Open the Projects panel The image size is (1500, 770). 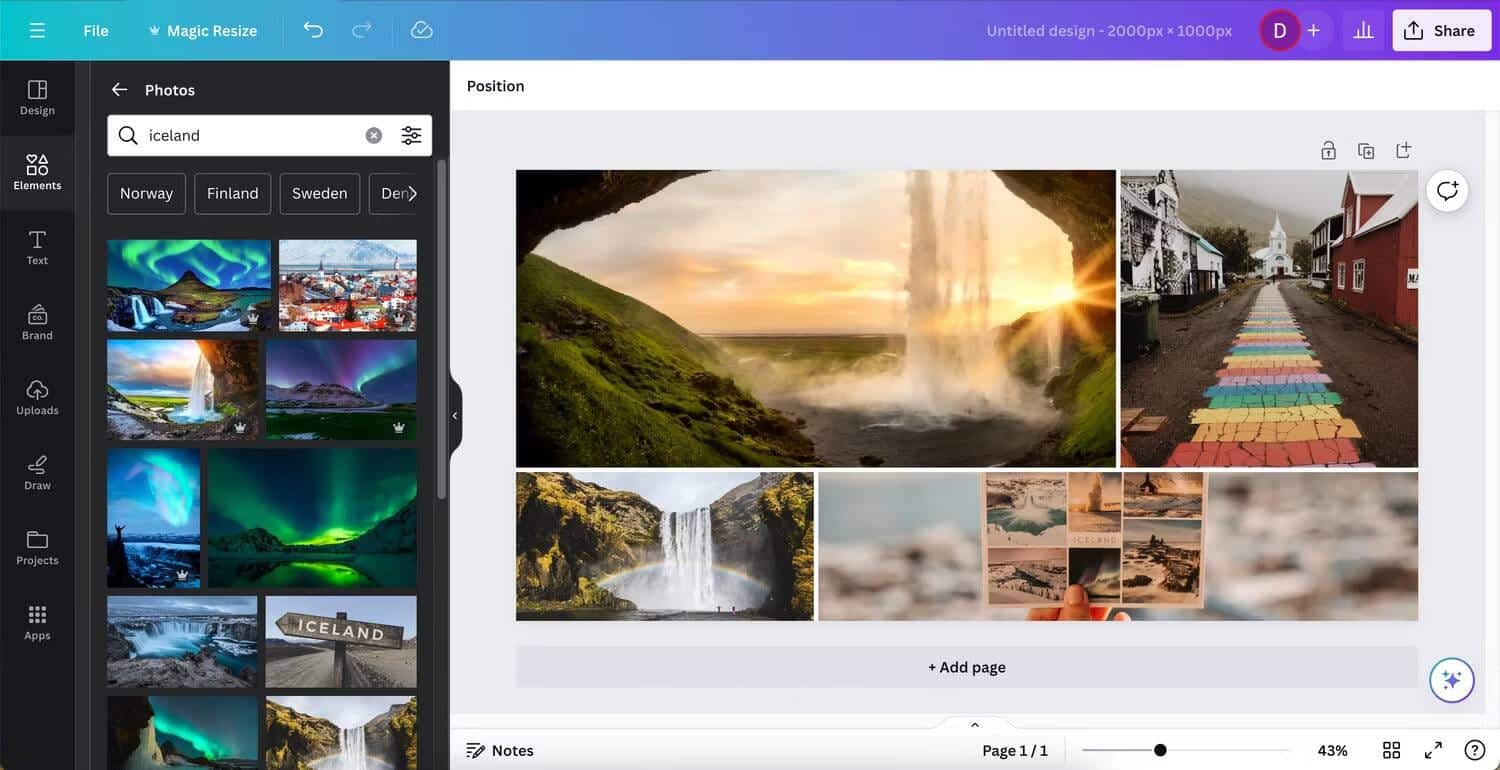(x=37, y=546)
